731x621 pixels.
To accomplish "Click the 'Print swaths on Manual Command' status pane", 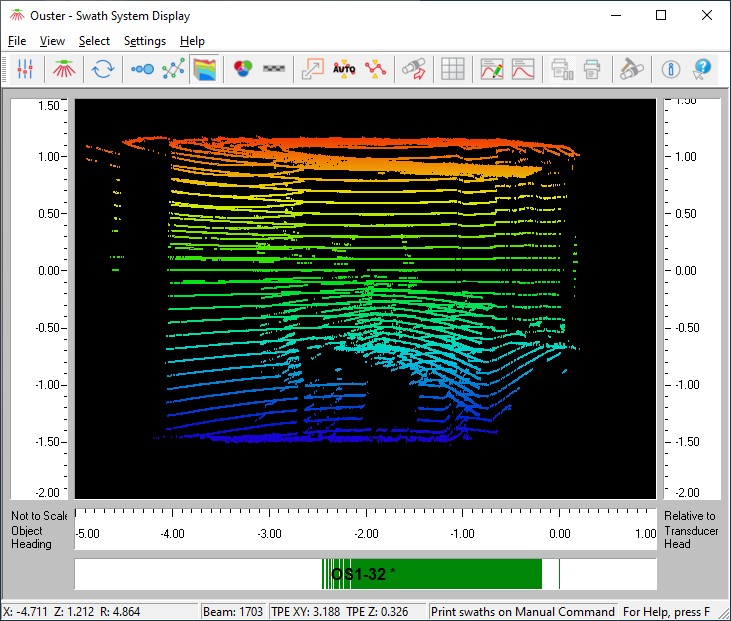I will (x=522, y=611).
